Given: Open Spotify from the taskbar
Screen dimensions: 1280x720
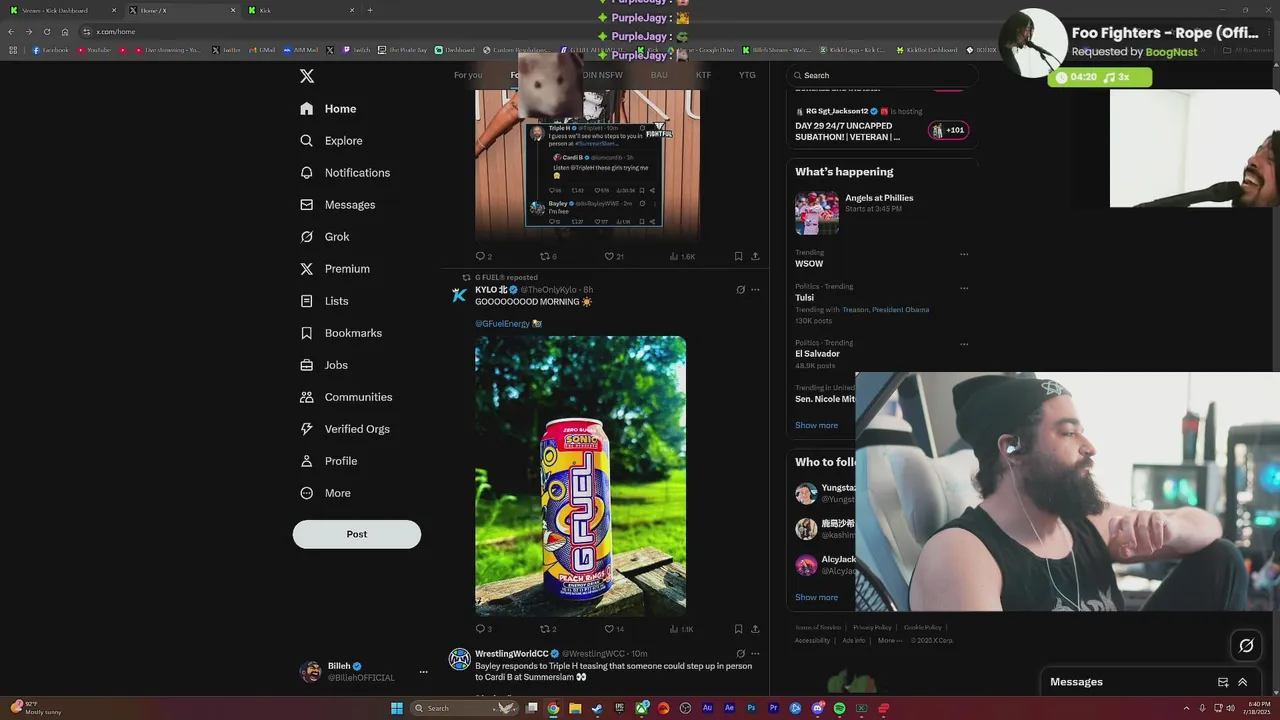Looking at the screenshot, I should pyautogui.click(x=839, y=708).
